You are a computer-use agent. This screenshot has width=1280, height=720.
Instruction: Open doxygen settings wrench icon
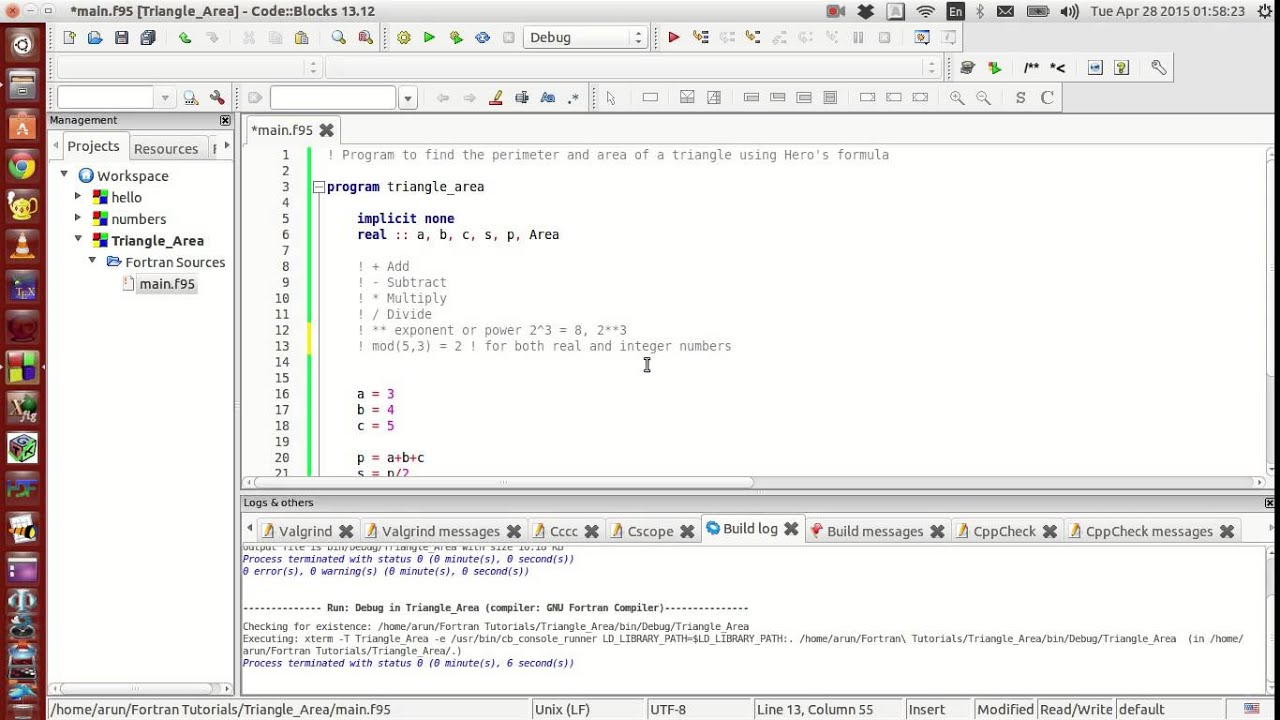1158,67
